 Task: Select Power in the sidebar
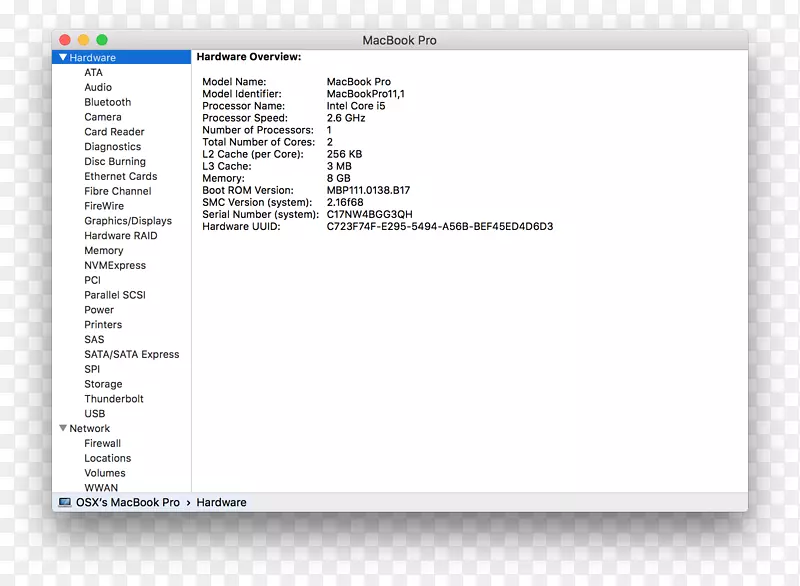pyautogui.click(x=99, y=309)
